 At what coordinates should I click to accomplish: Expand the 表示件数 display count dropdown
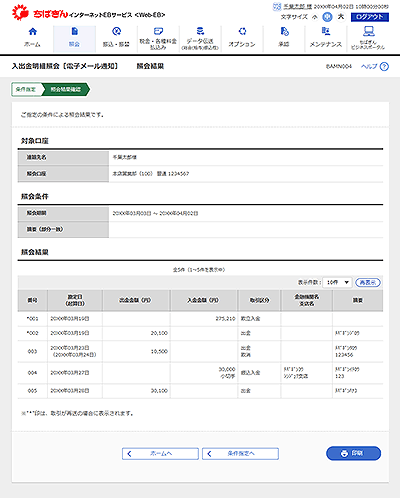click(x=337, y=283)
